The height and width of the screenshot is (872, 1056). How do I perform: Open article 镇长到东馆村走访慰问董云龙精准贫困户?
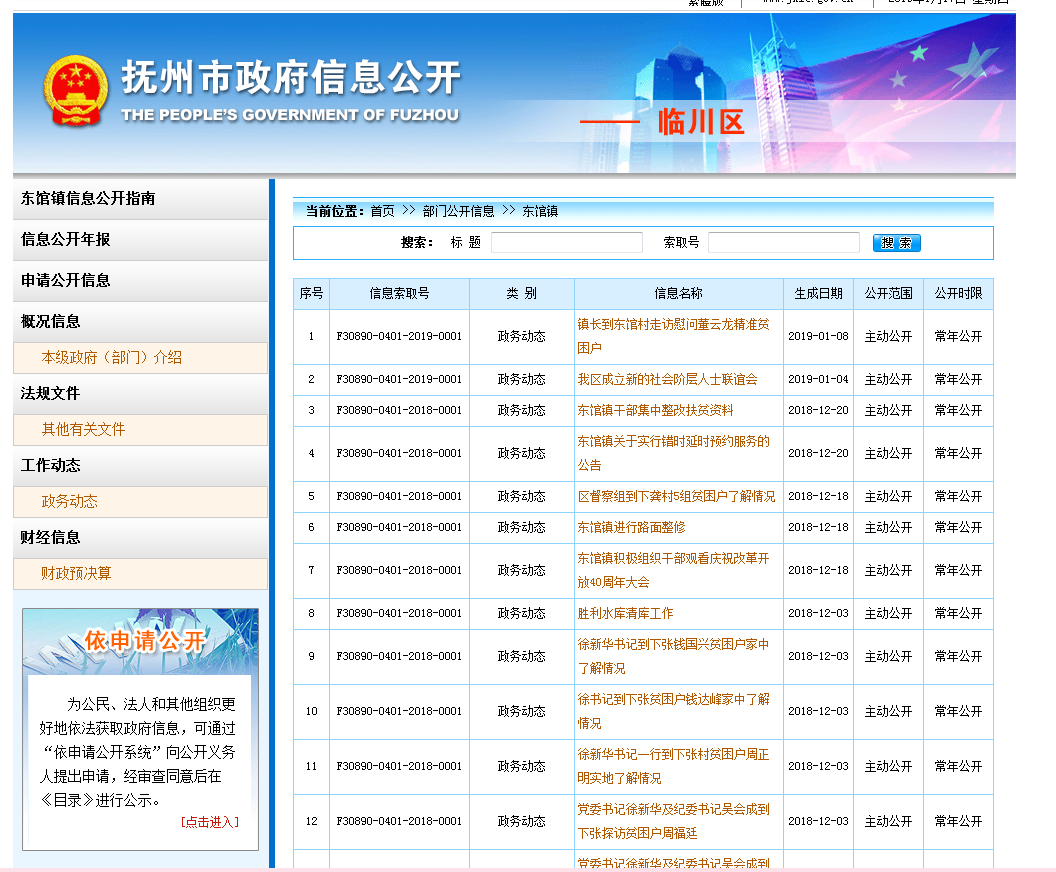pos(673,336)
